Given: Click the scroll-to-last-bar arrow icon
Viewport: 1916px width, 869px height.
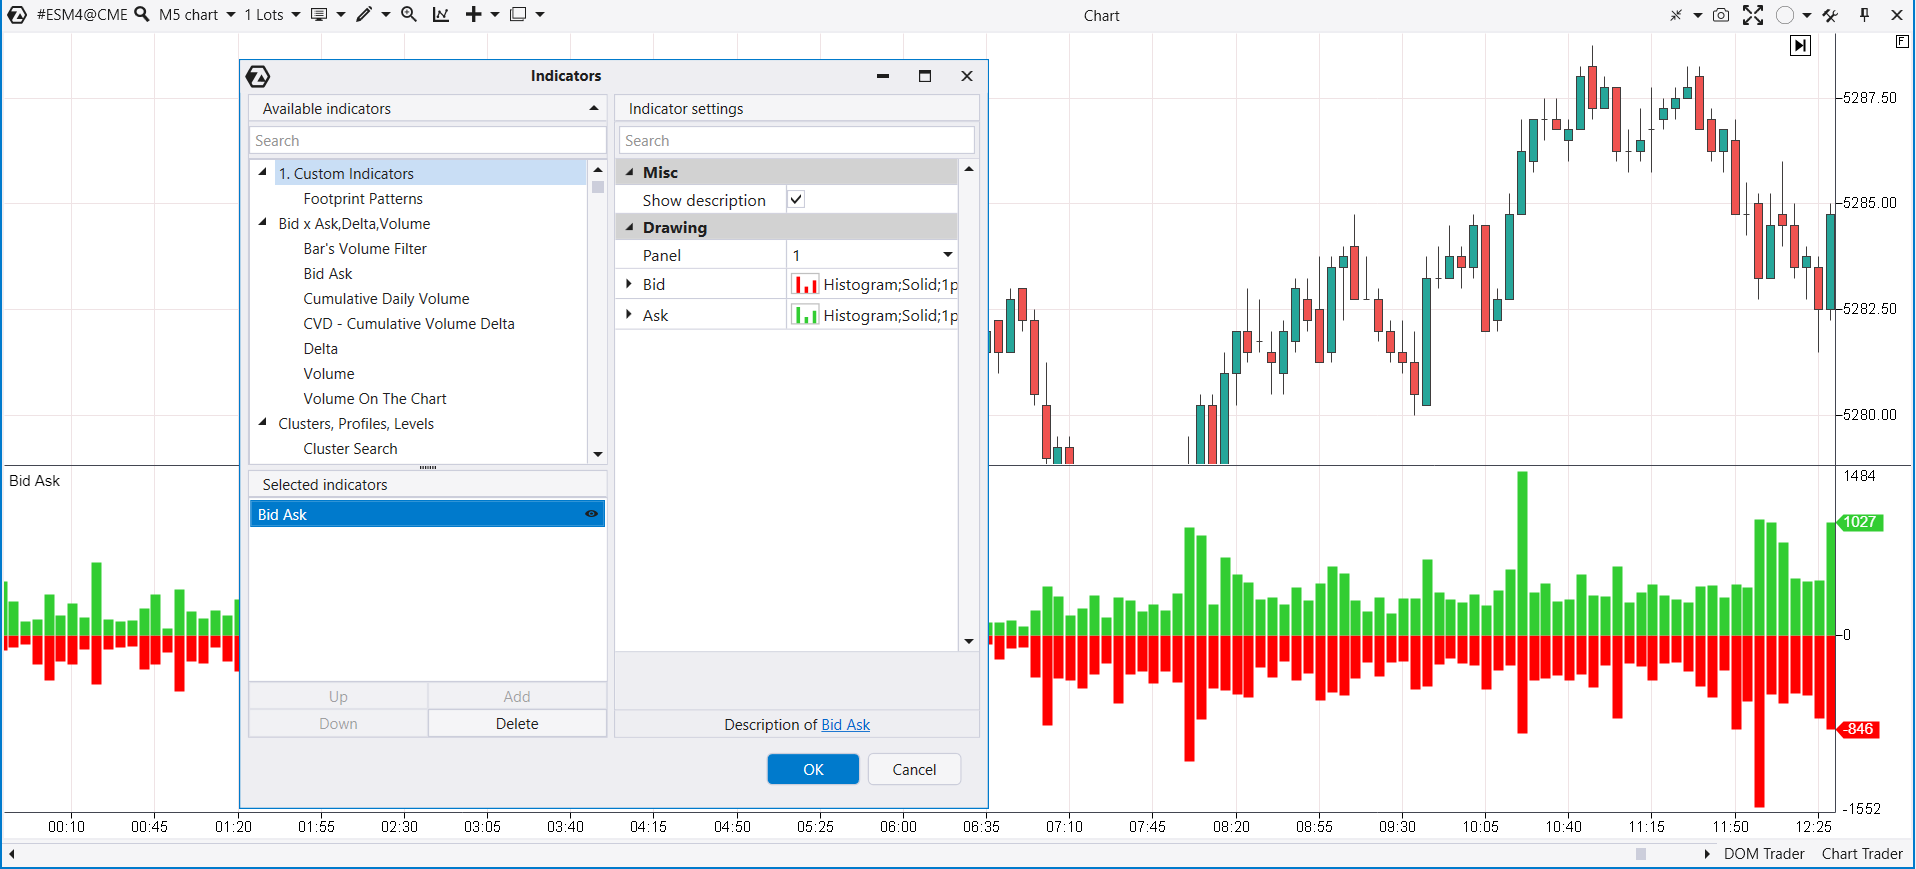Looking at the screenshot, I should (1800, 45).
